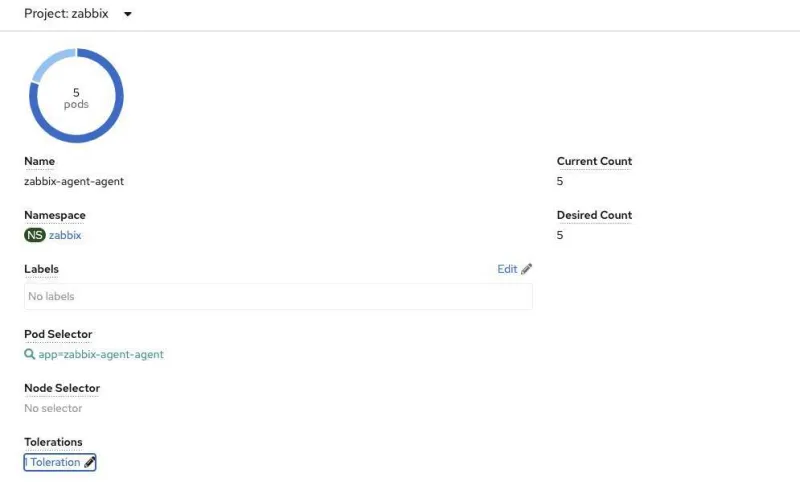Click the Node Selector field label

coord(62,388)
